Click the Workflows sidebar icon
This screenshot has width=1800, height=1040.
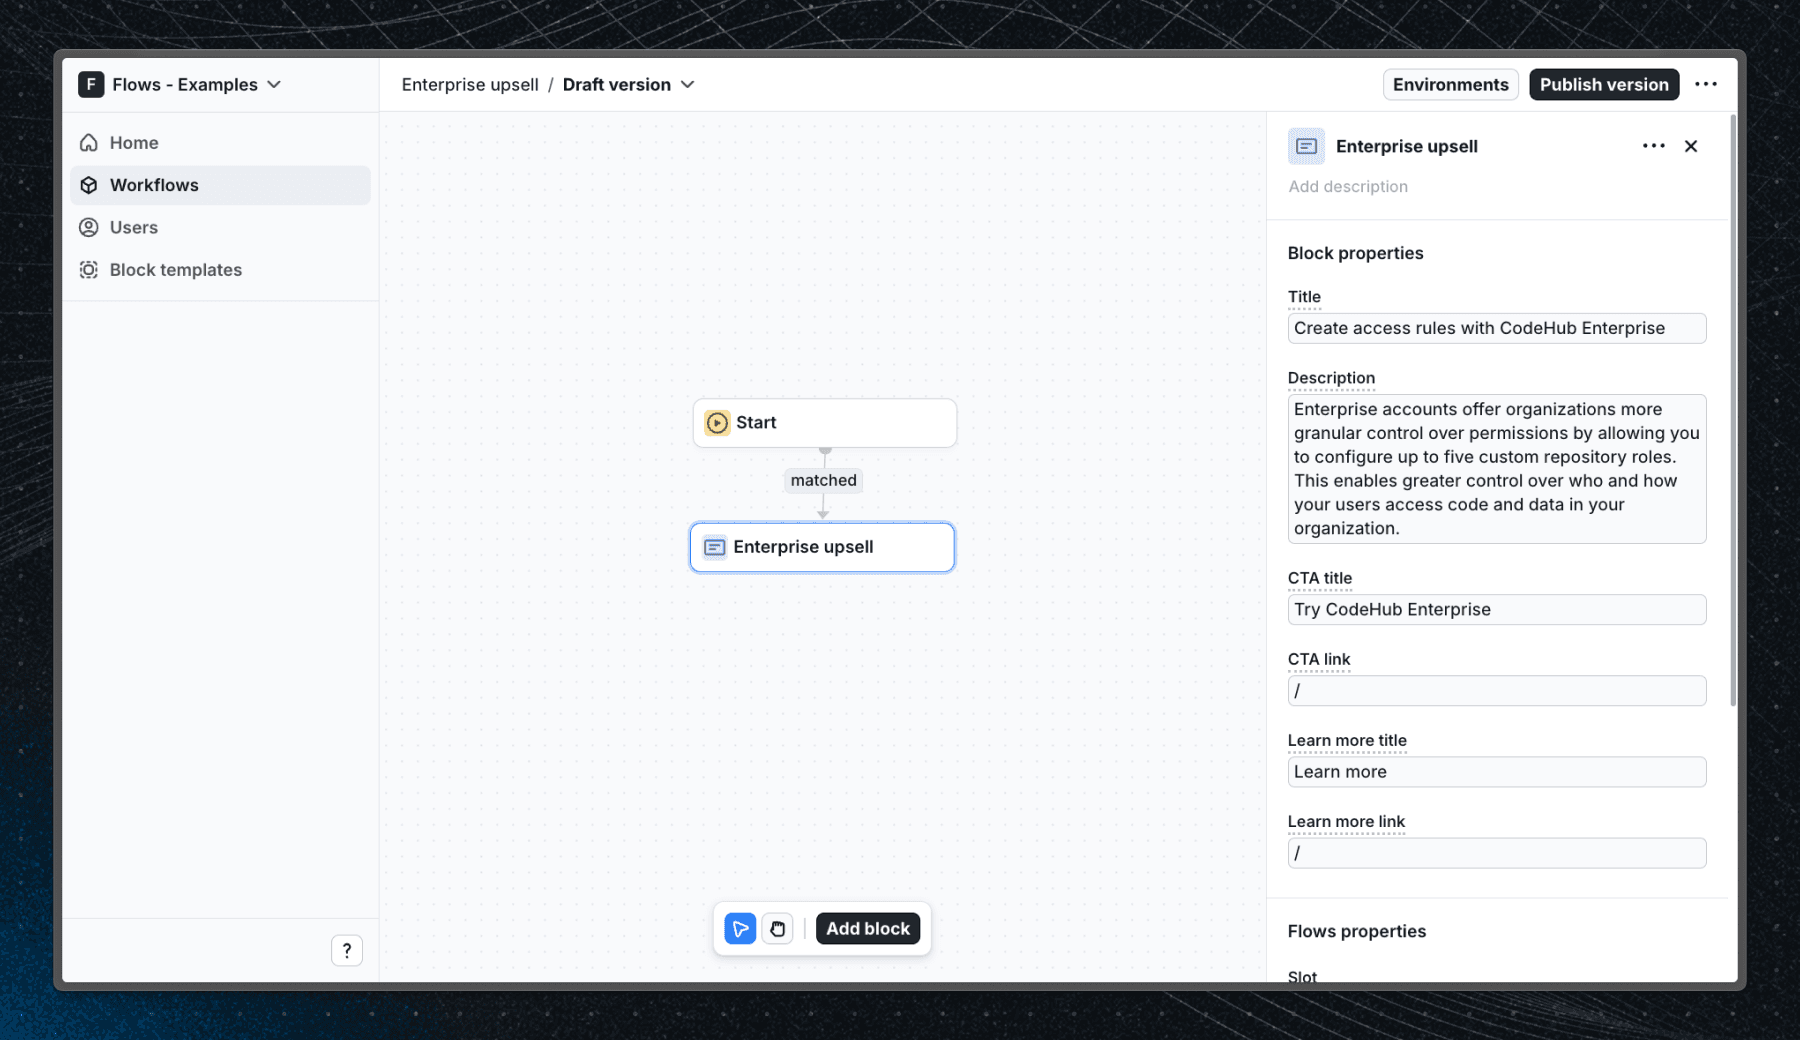(90, 184)
